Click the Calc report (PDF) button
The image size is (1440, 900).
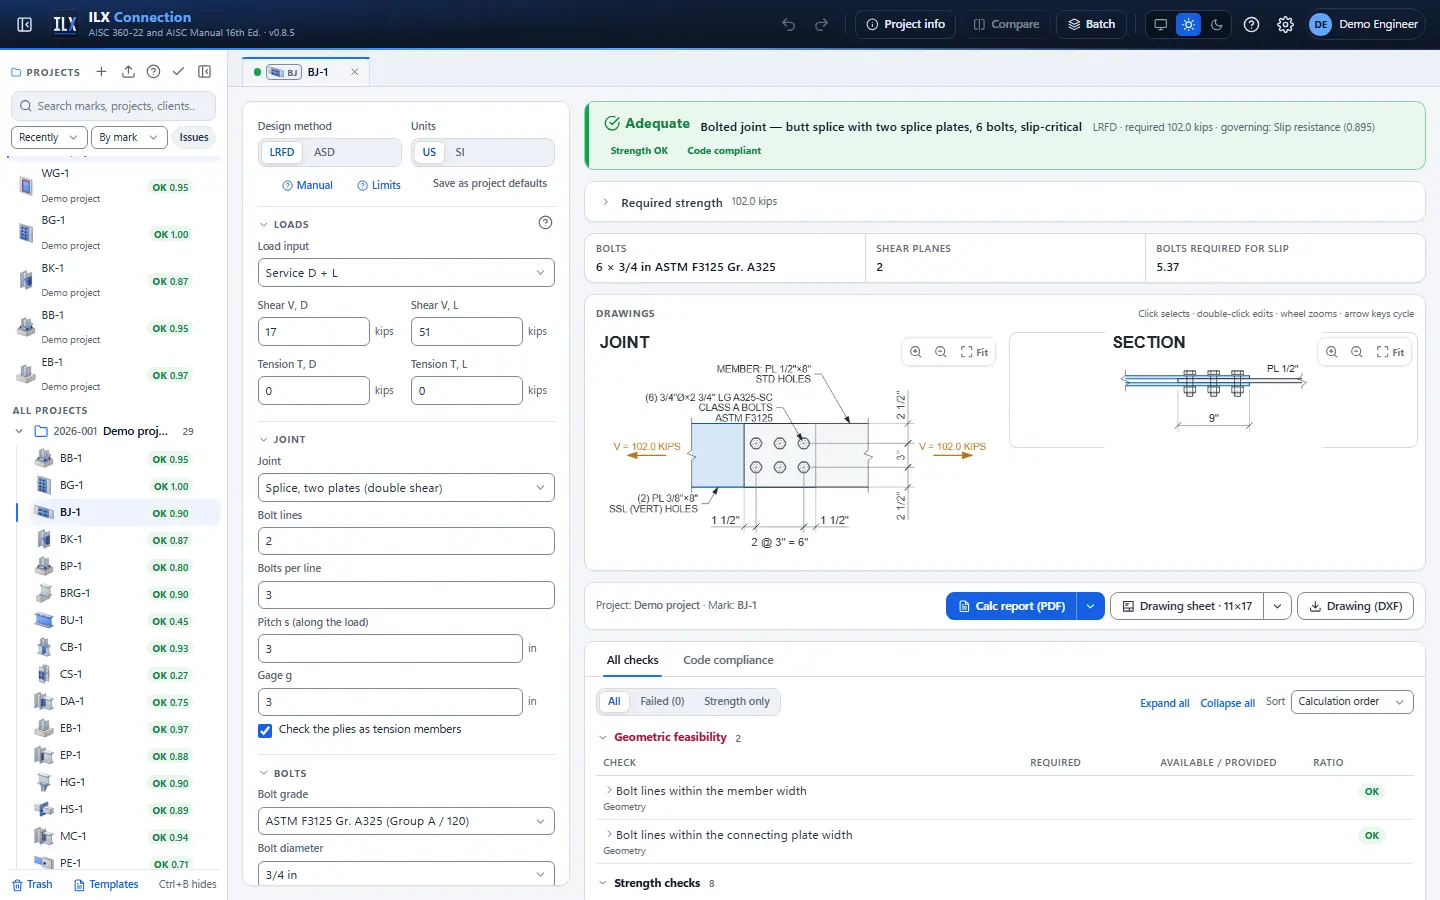[x=1011, y=606]
